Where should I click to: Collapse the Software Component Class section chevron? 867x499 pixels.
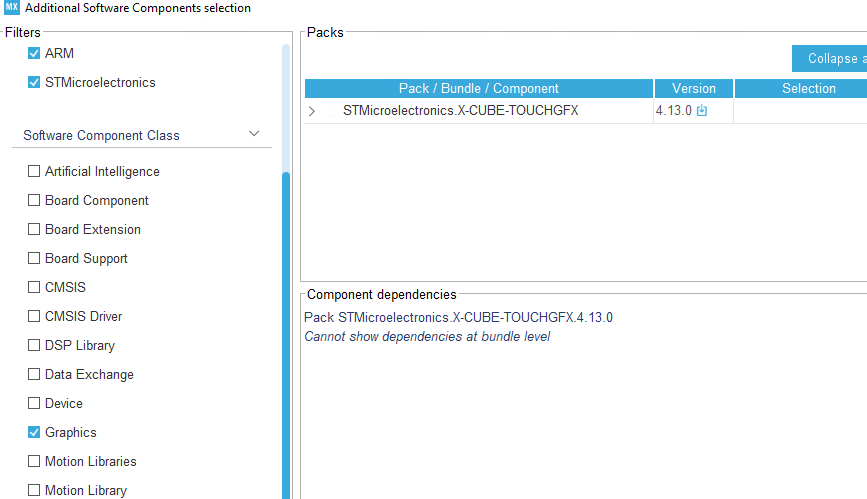point(254,134)
